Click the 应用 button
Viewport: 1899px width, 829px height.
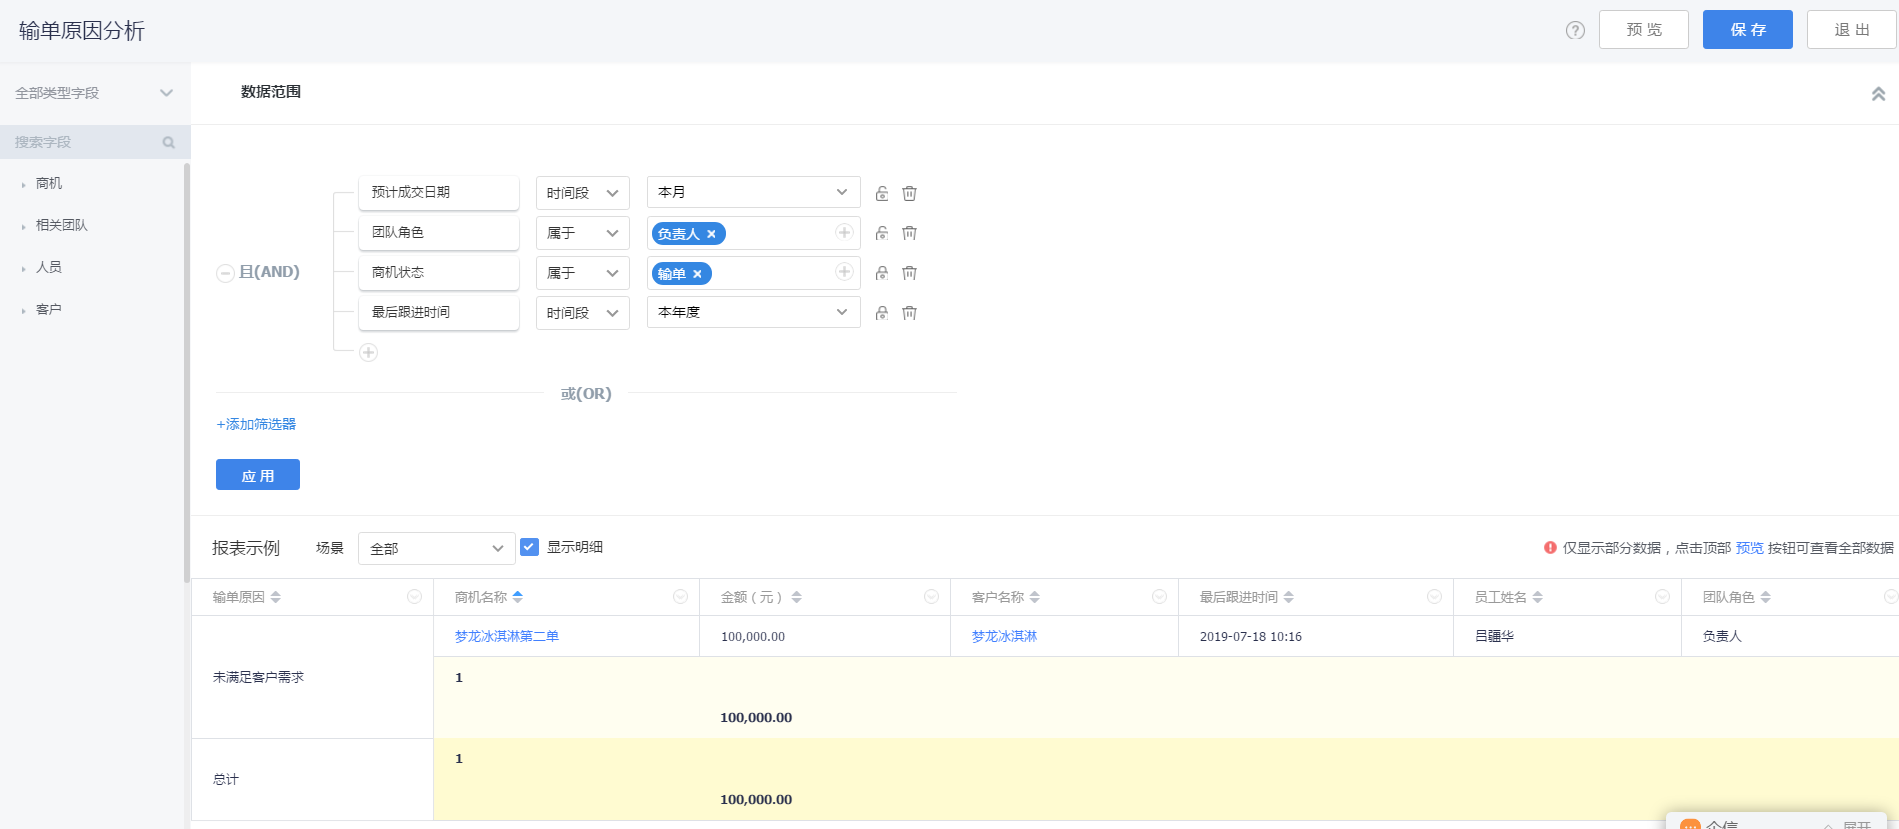pyautogui.click(x=258, y=475)
